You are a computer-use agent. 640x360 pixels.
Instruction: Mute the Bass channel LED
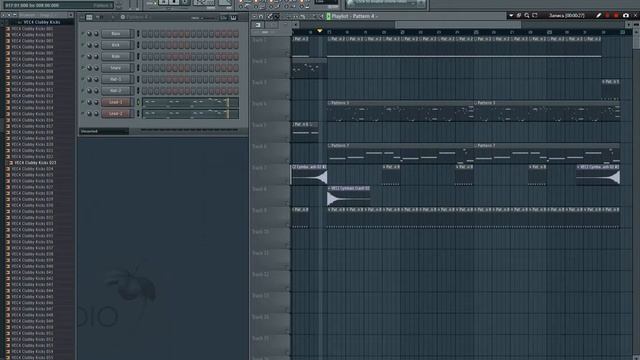point(82,33)
